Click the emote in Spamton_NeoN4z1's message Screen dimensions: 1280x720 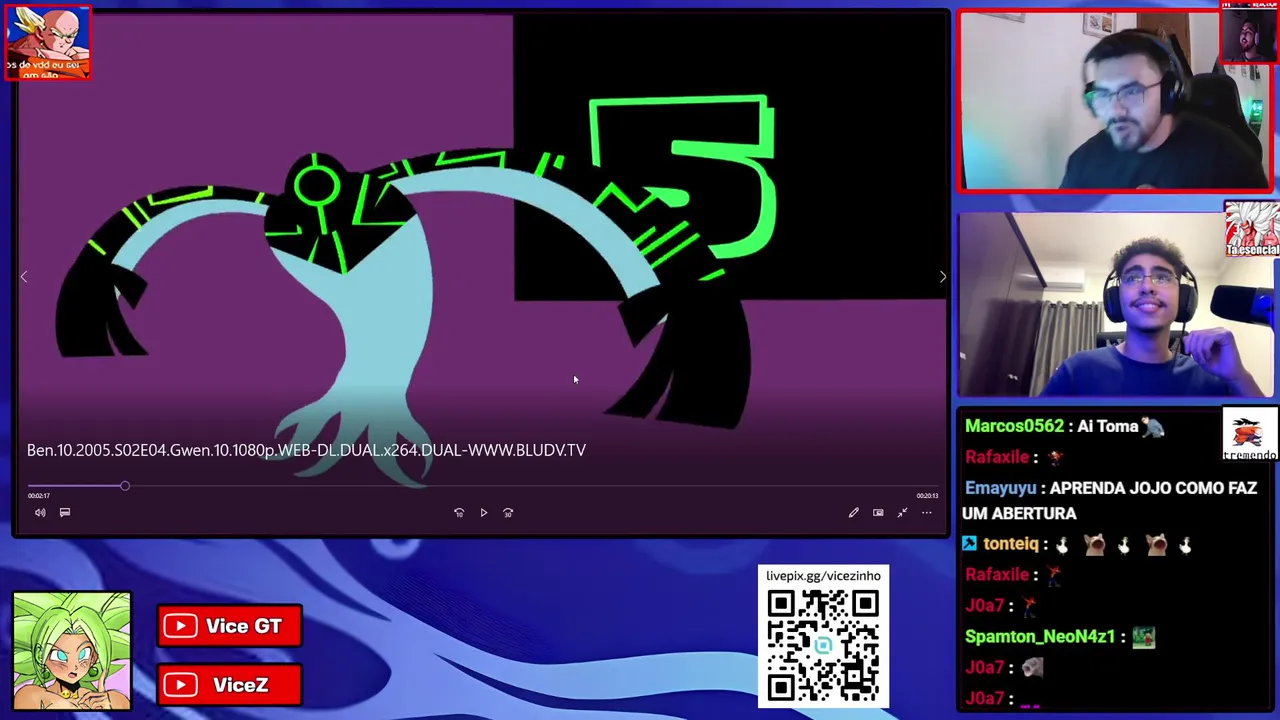[1144, 637]
